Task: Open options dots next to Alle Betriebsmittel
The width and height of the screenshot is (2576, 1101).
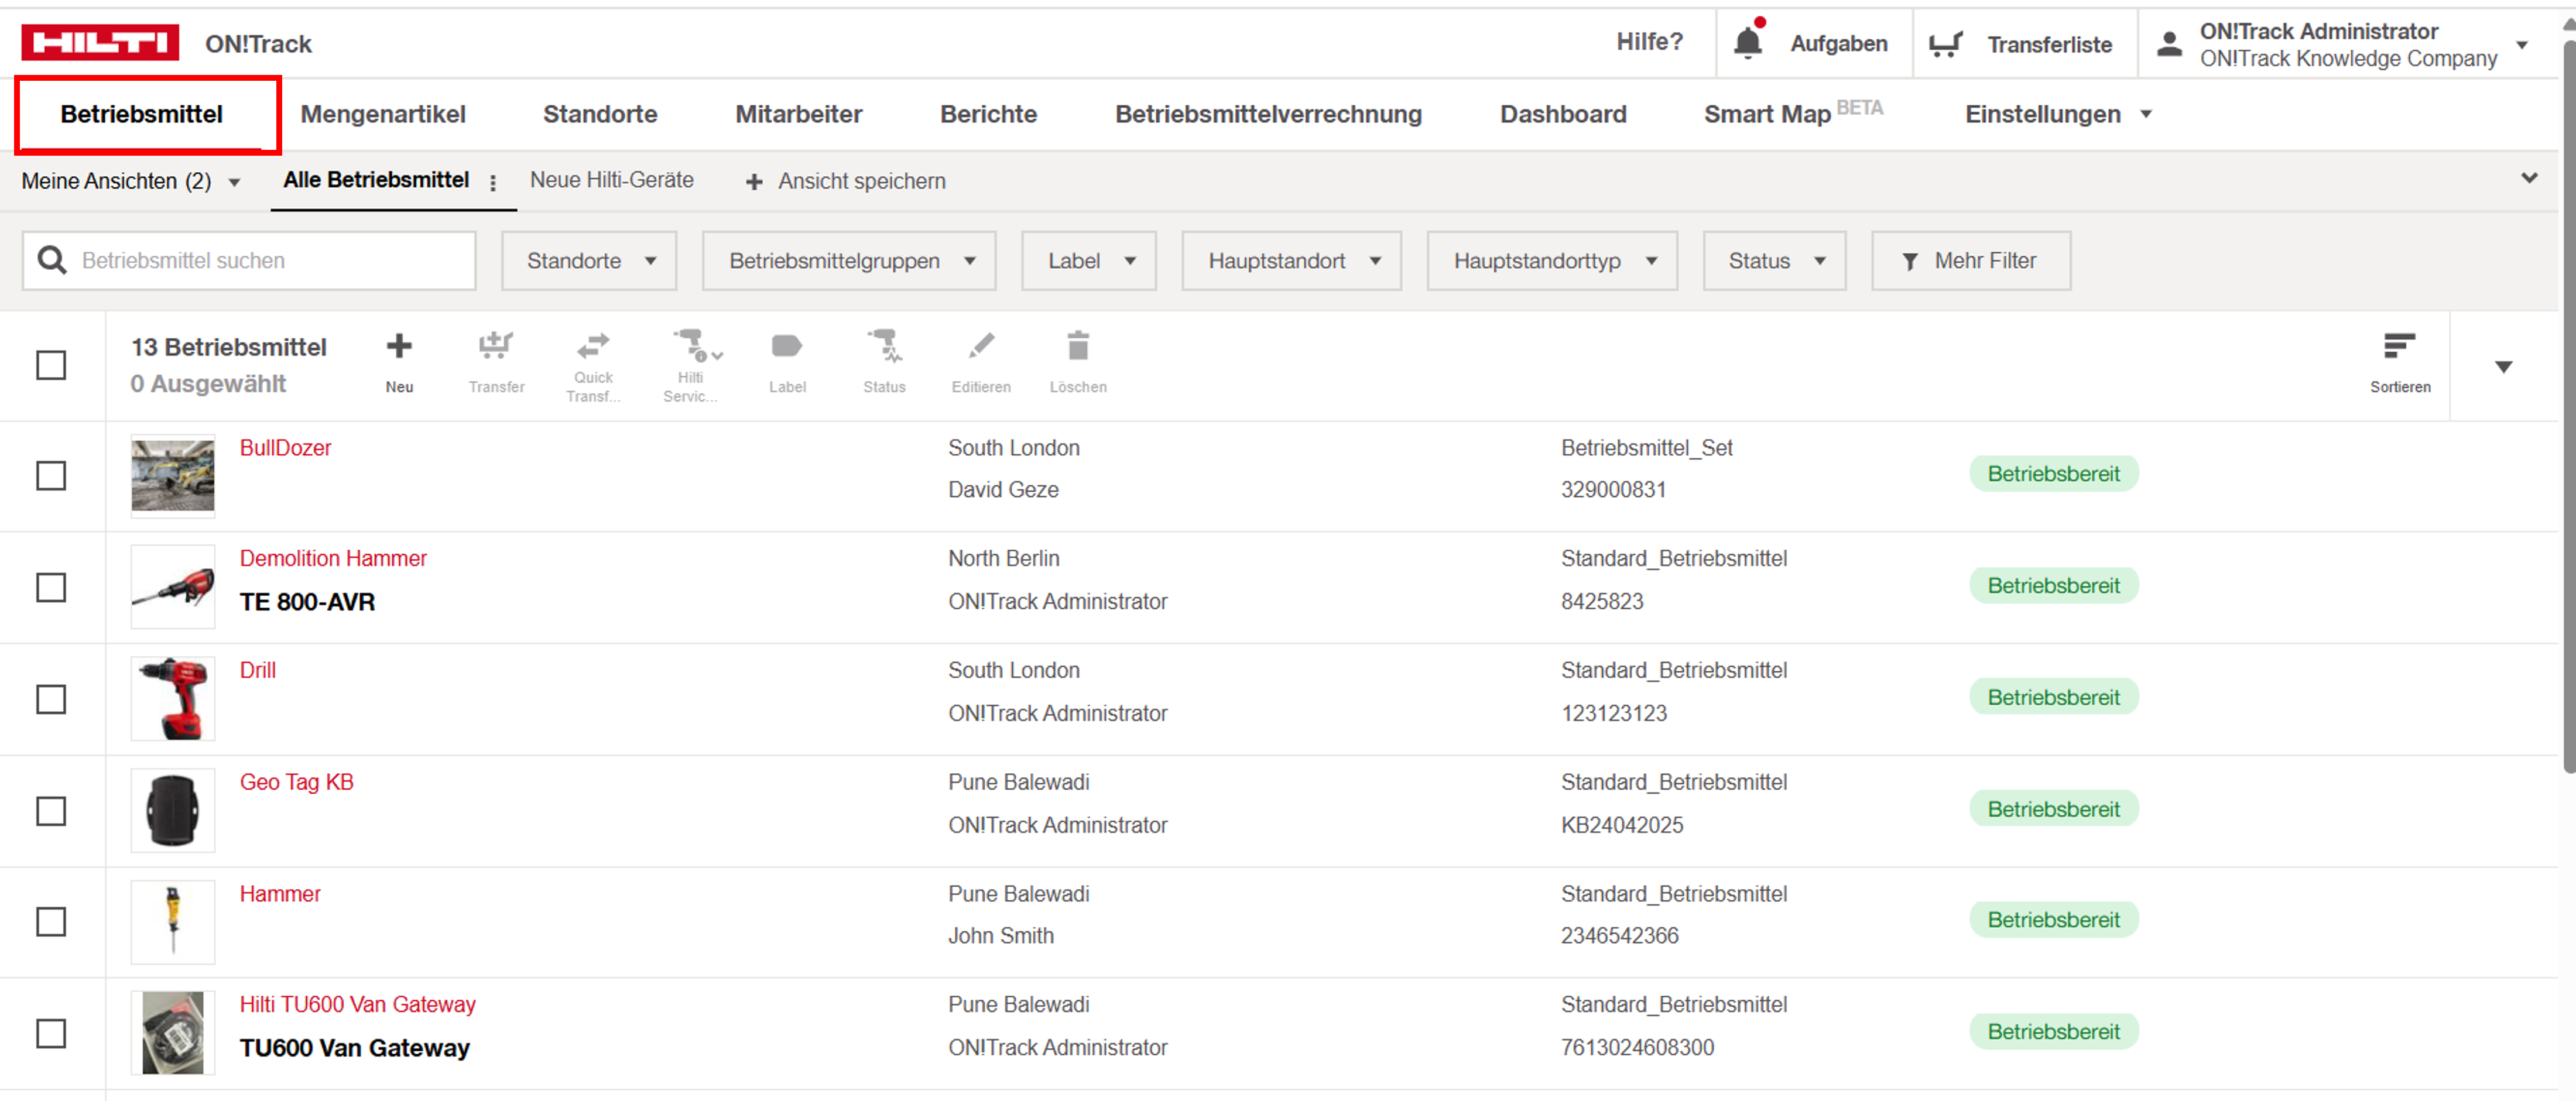Action: tap(493, 182)
